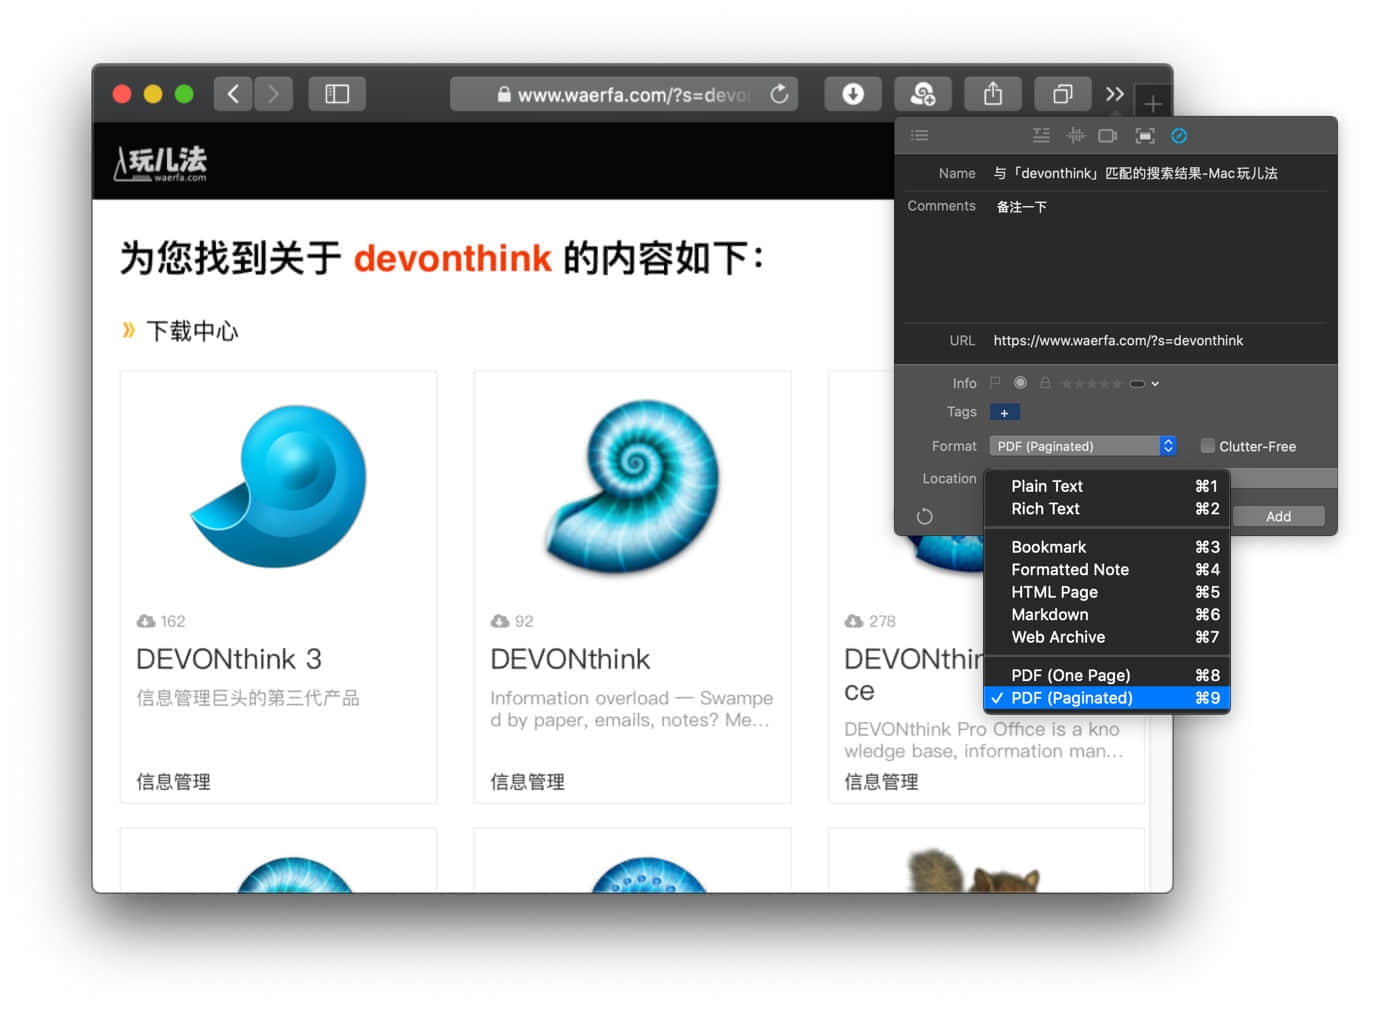Toggle the Safari sidebar
The width and height of the screenshot is (1394, 1012).
(337, 94)
